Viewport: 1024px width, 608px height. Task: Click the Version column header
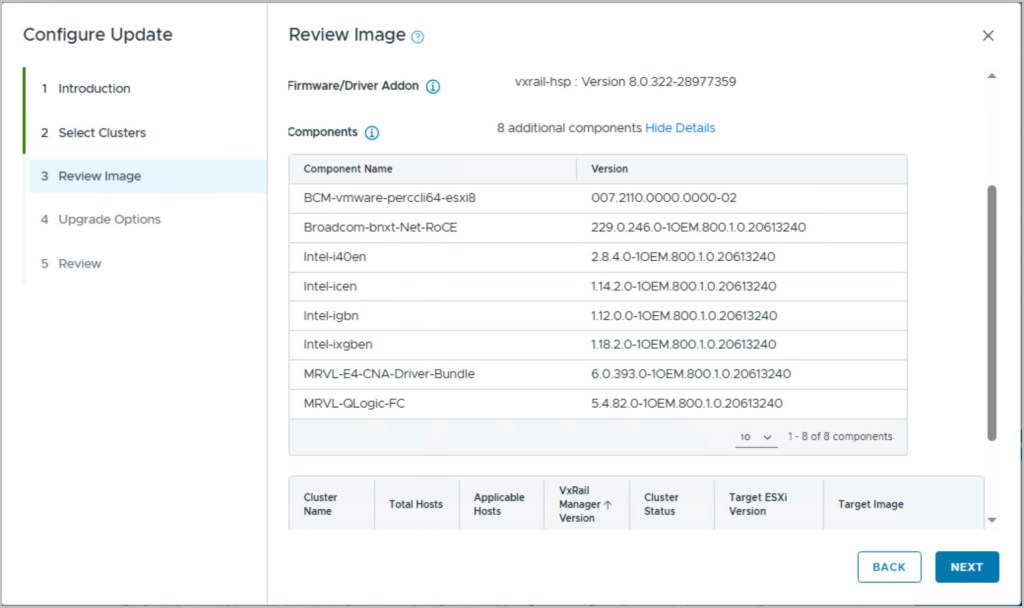(x=610, y=169)
